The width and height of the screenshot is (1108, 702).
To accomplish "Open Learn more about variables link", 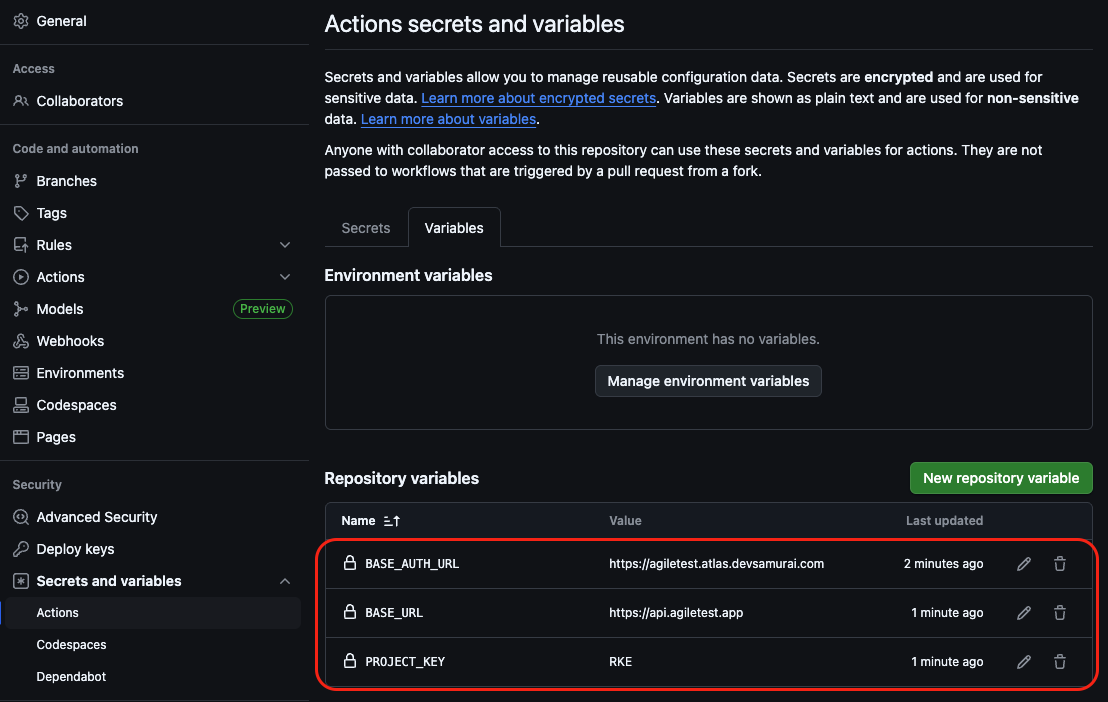I will click(x=448, y=119).
